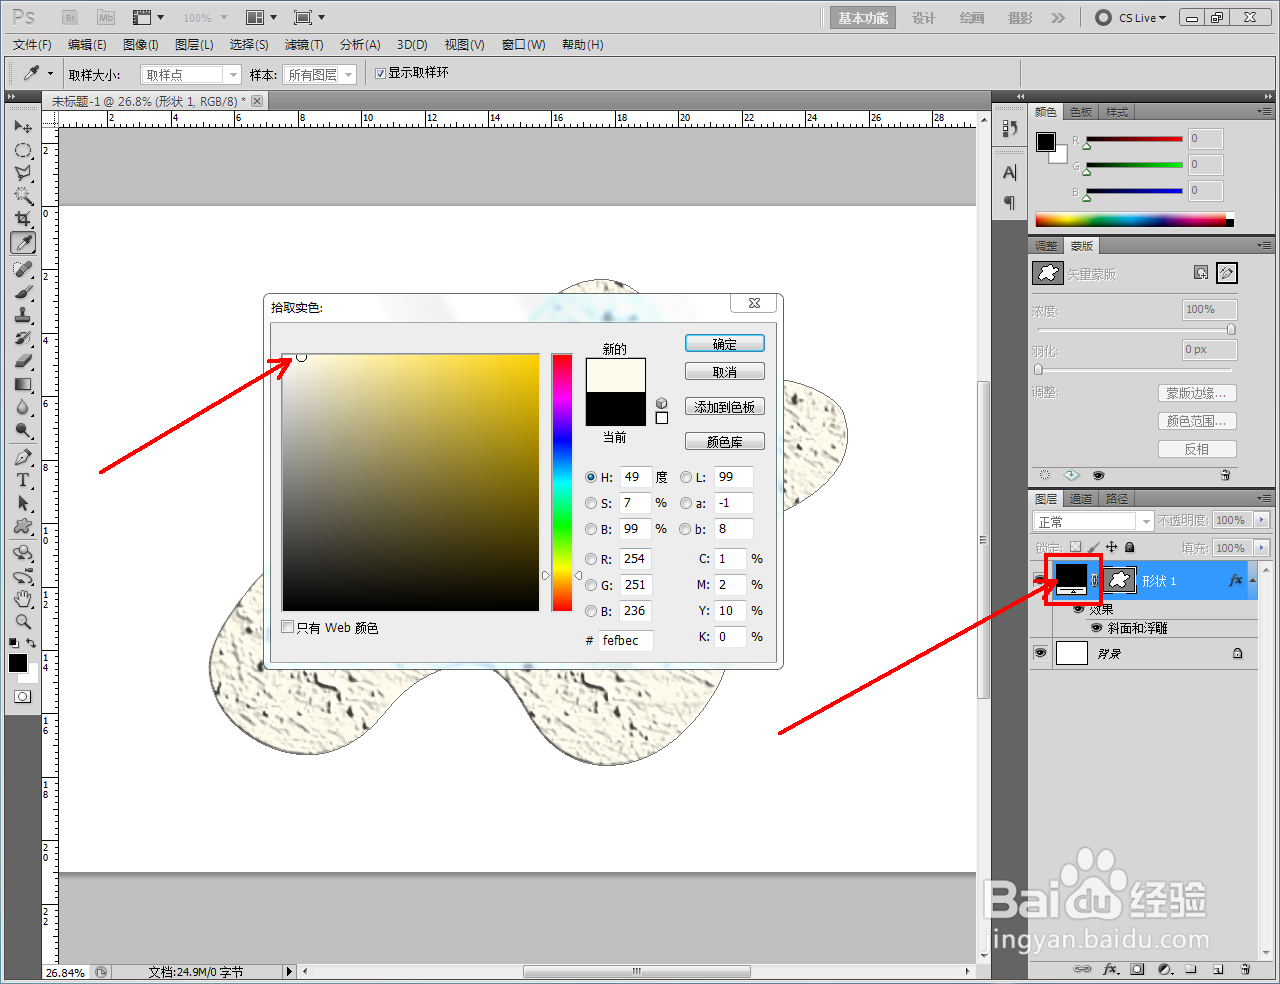Image resolution: width=1280 pixels, height=984 pixels.
Task: Create new adjustment layer icon
Action: coord(1164,969)
